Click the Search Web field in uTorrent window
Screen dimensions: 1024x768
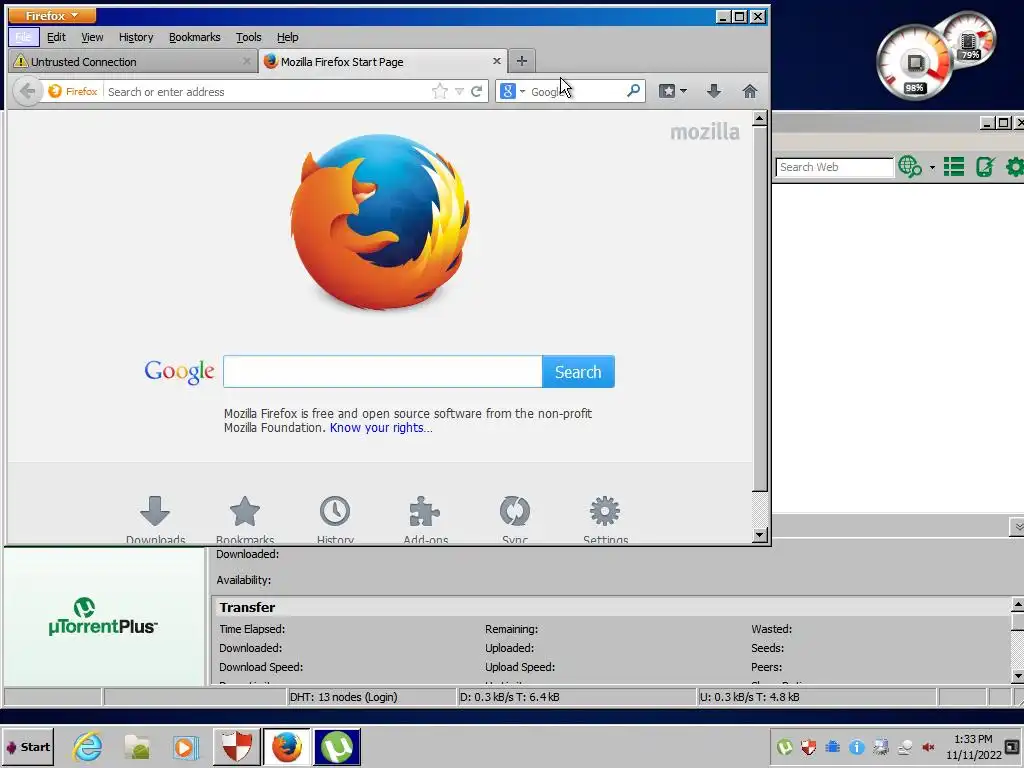[834, 167]
